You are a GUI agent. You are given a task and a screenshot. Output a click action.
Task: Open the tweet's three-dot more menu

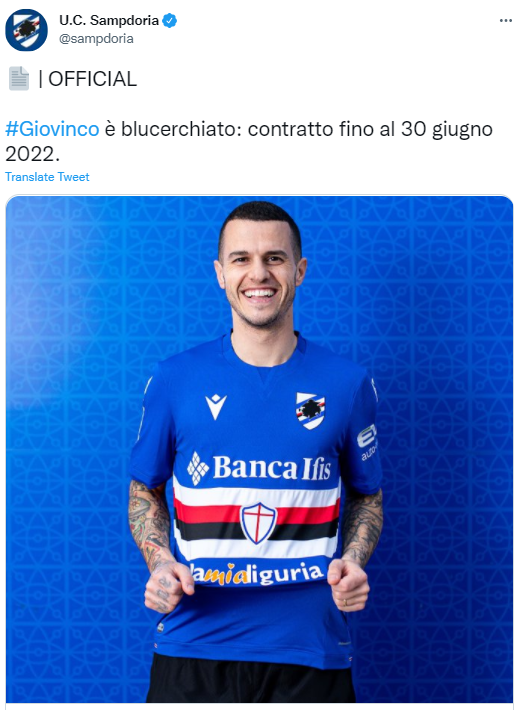point(506,21)
